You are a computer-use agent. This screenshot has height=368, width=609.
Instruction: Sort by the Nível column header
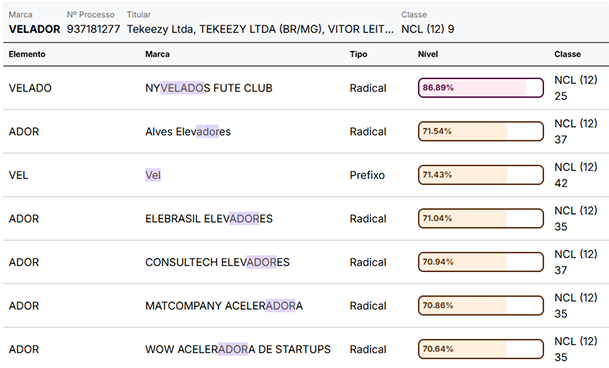(x=428, y=54)
